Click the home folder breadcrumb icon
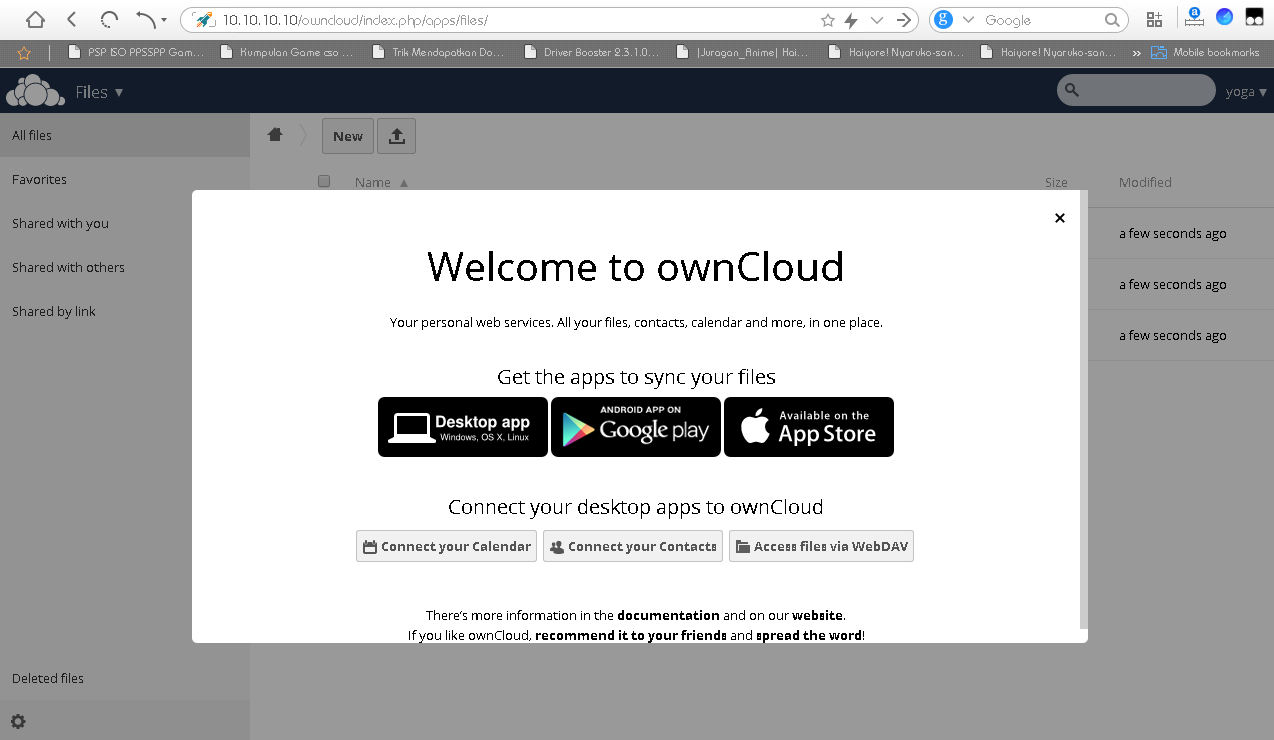 275,135
